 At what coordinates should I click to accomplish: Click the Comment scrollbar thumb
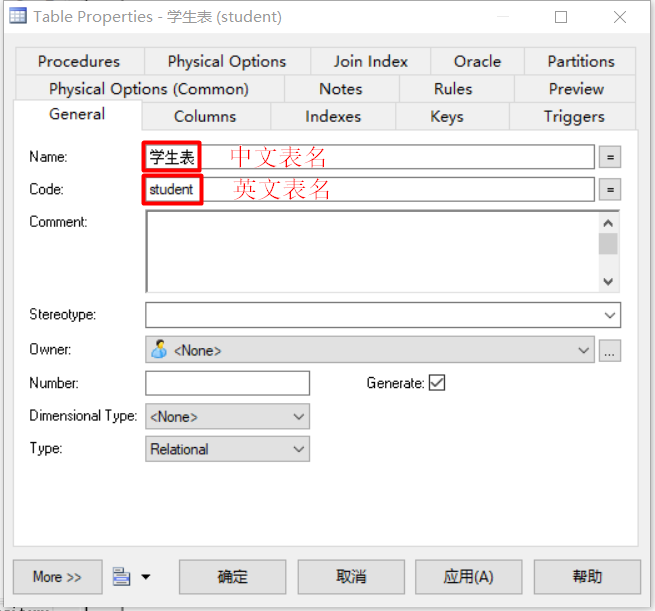point(608,244)
